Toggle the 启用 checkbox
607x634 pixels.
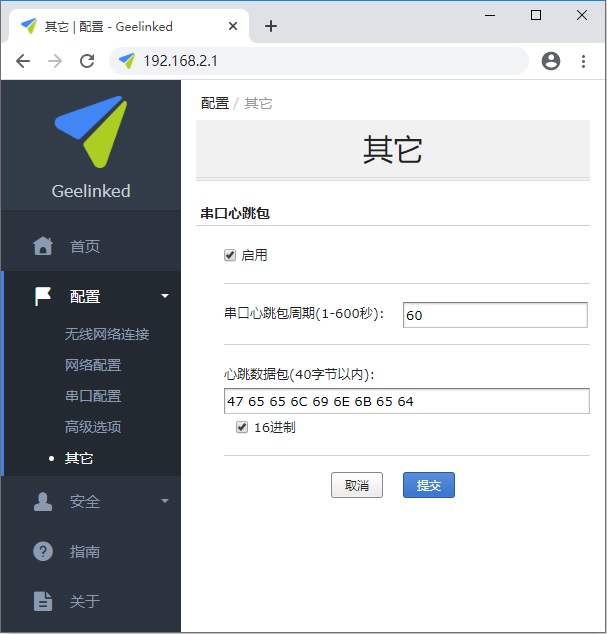[x=230, y=255]
